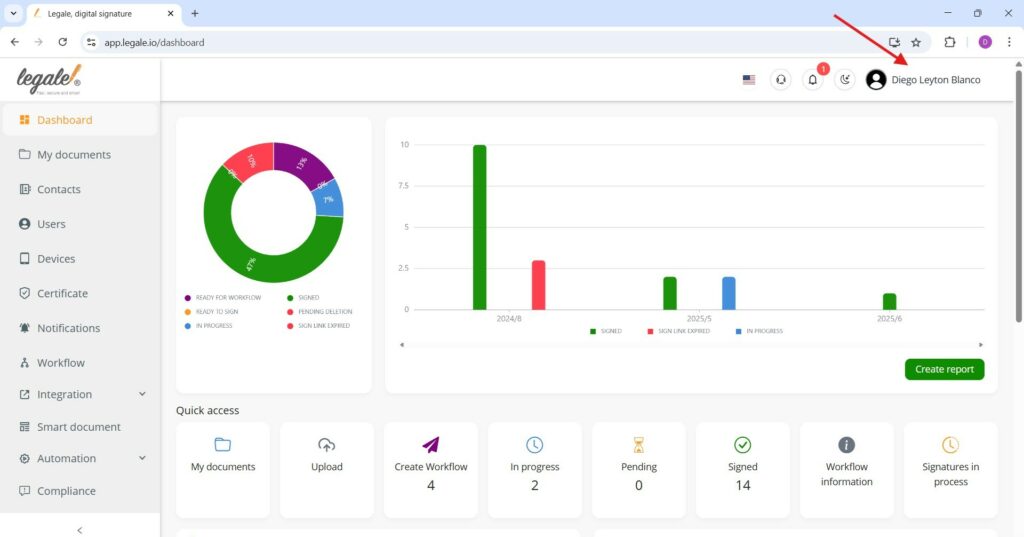Image resolution: width=1024 pixels, height=537 pixels.
Task: Open the Signed quick access card
Action: 743,470
